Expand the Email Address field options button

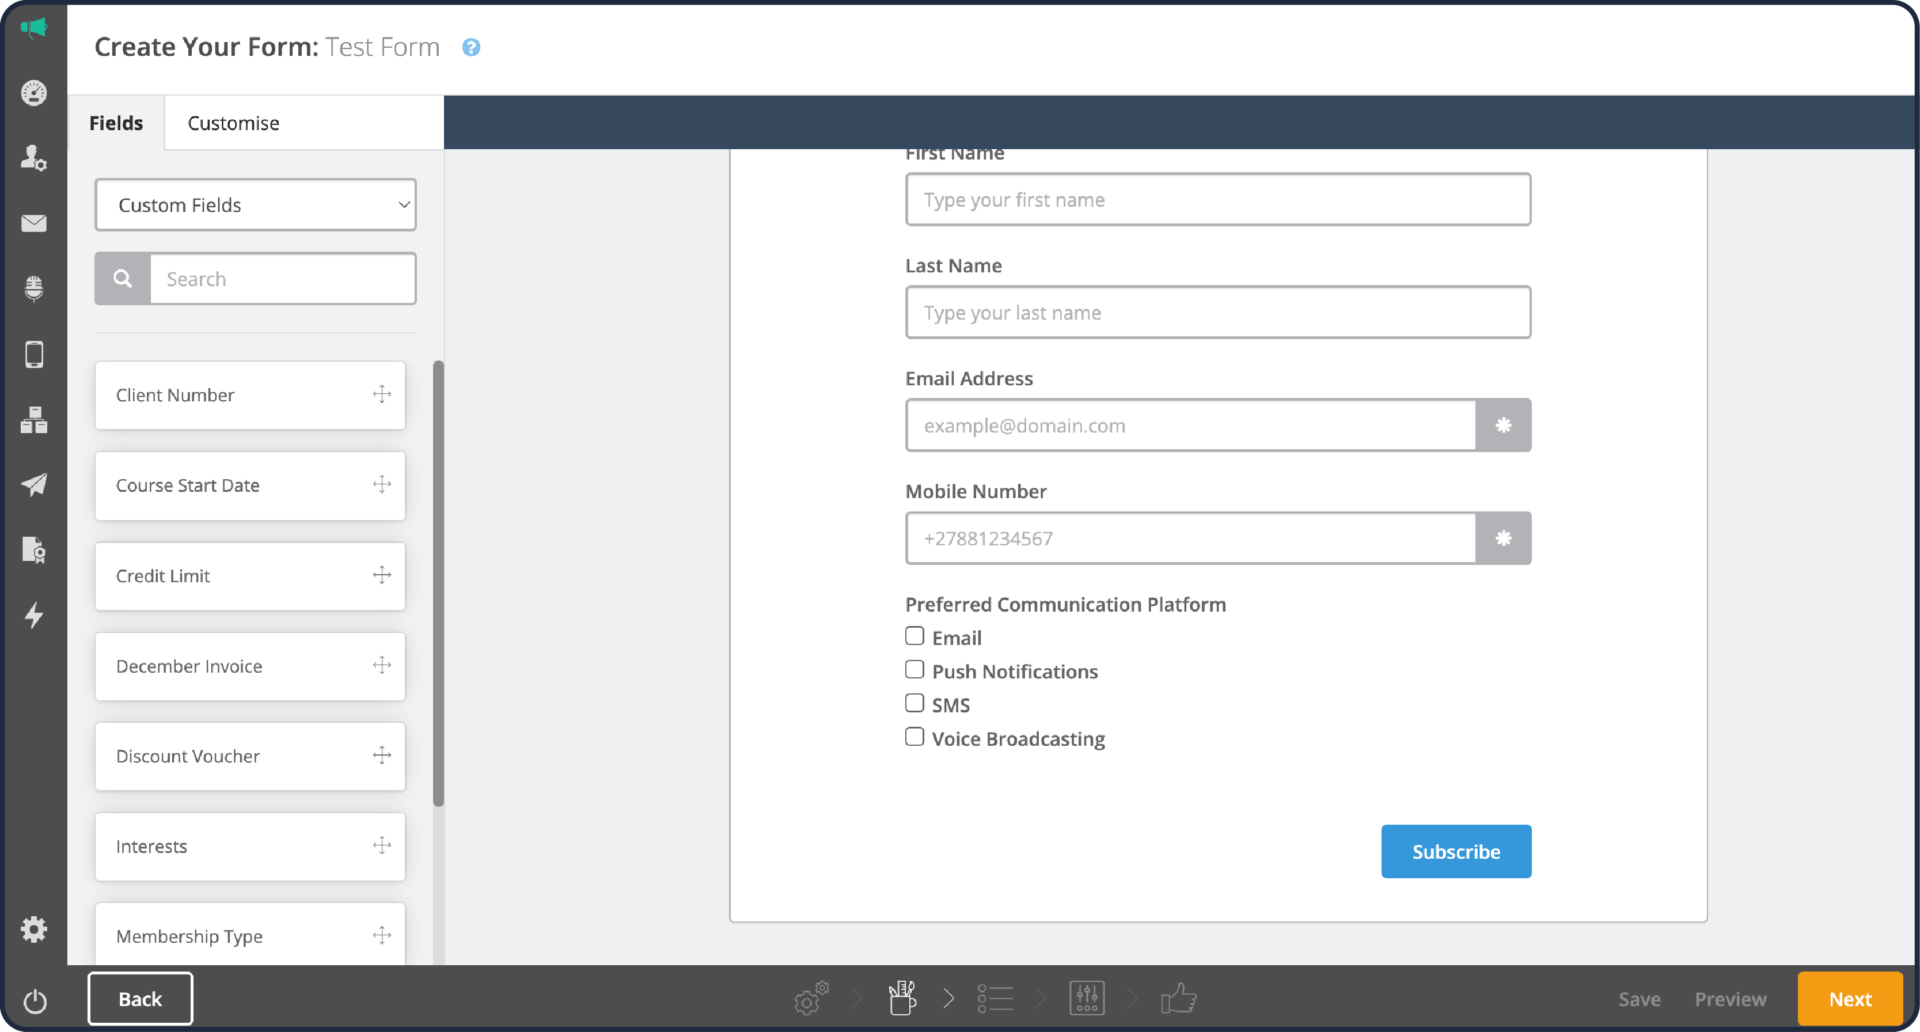[1503, 425]
